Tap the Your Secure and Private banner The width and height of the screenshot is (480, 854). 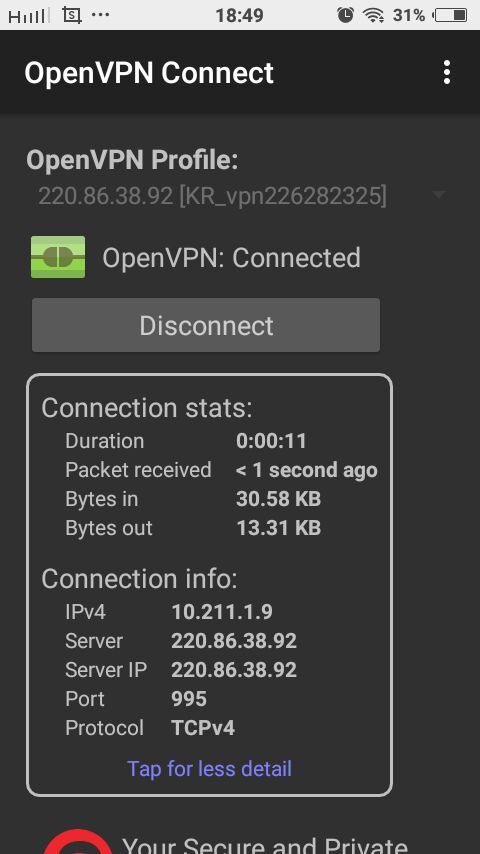tap(265, 844)
